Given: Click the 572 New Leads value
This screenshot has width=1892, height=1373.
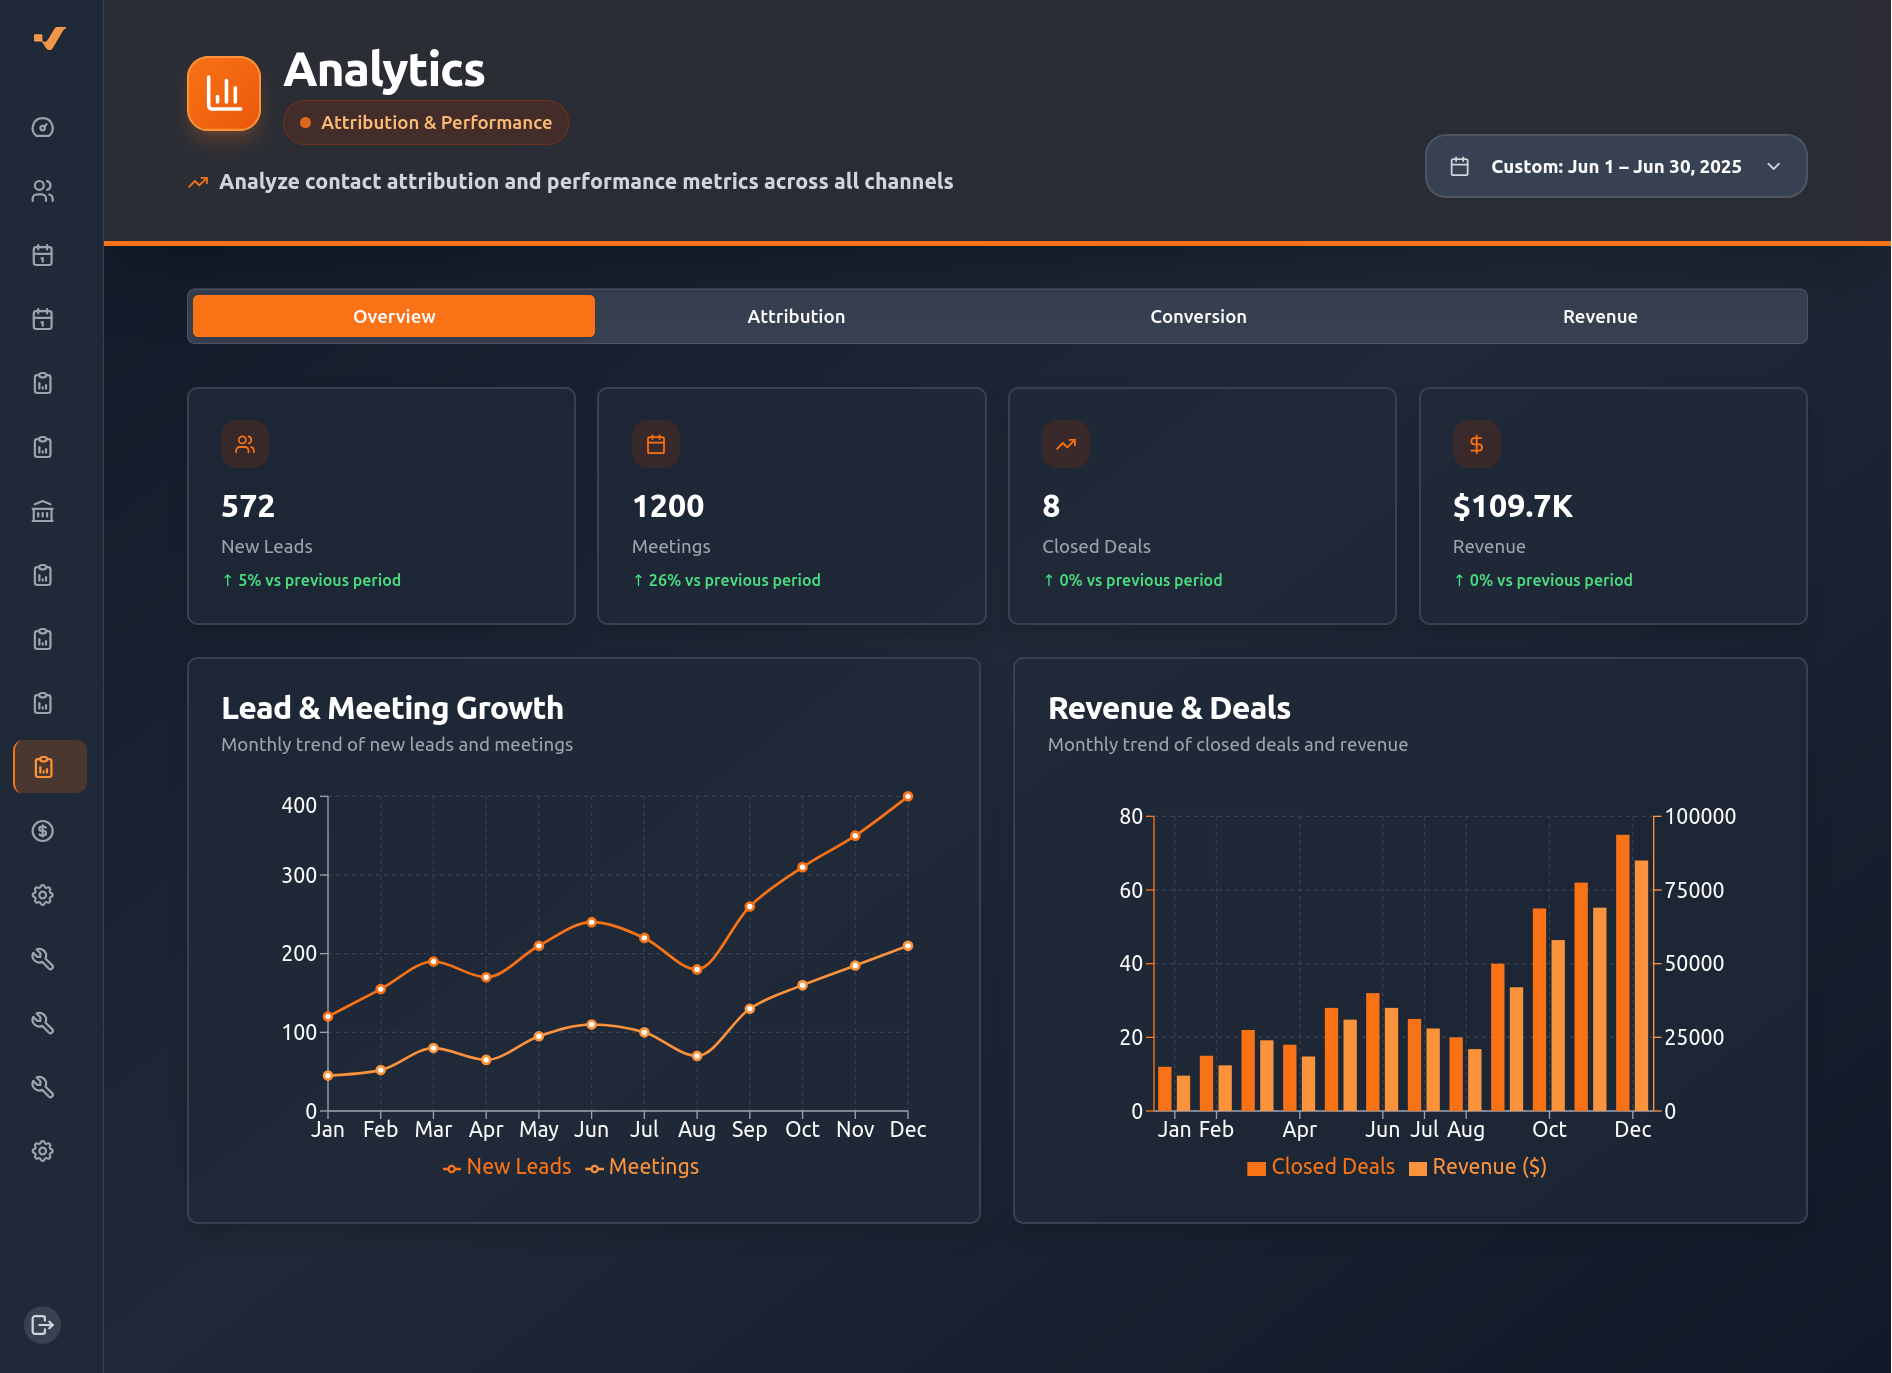Looking at the screenshot, I should click(248, 506).
